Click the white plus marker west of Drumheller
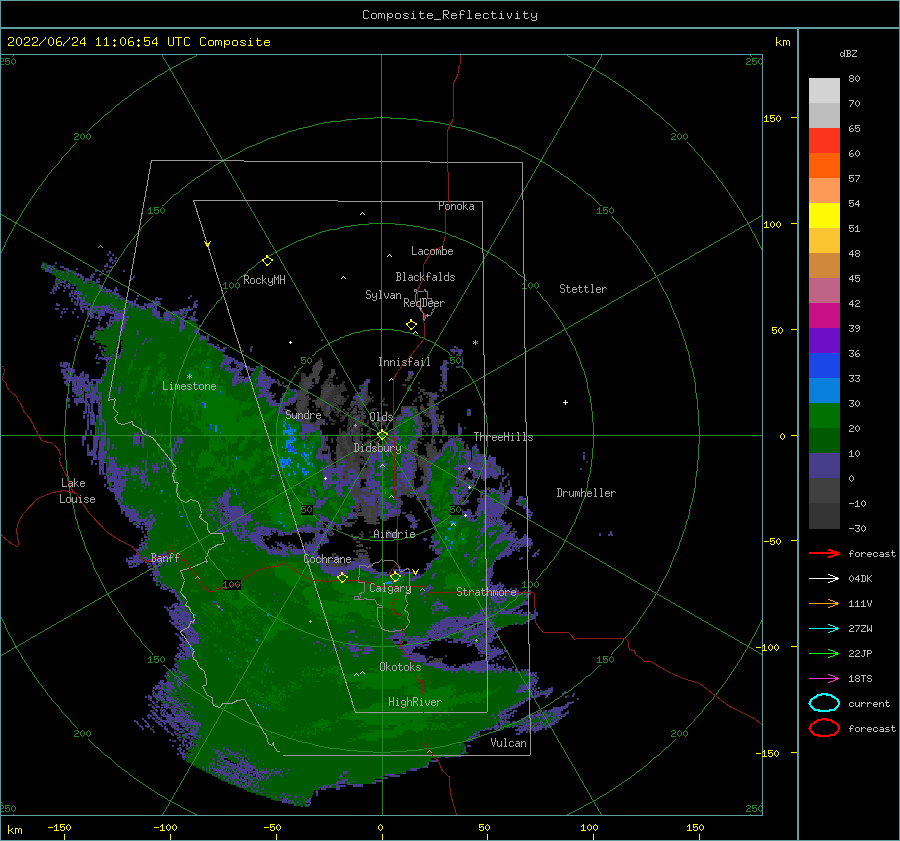This screenshot has height=841, width=900. tap(565, 402)
